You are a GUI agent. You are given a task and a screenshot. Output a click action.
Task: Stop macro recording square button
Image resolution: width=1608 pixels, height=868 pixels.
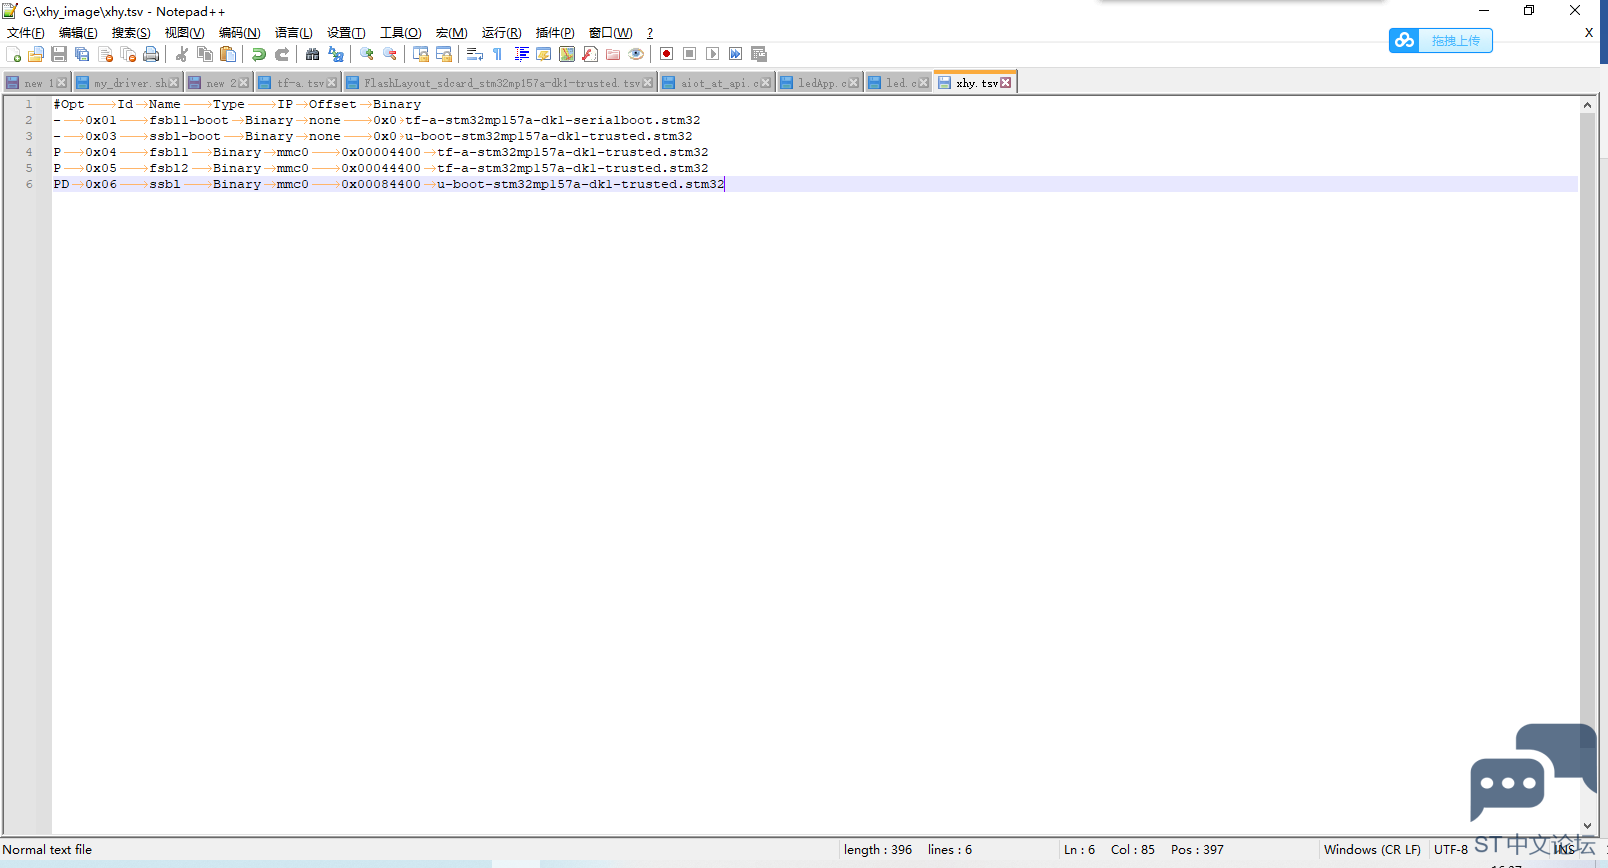coord(690,54)
